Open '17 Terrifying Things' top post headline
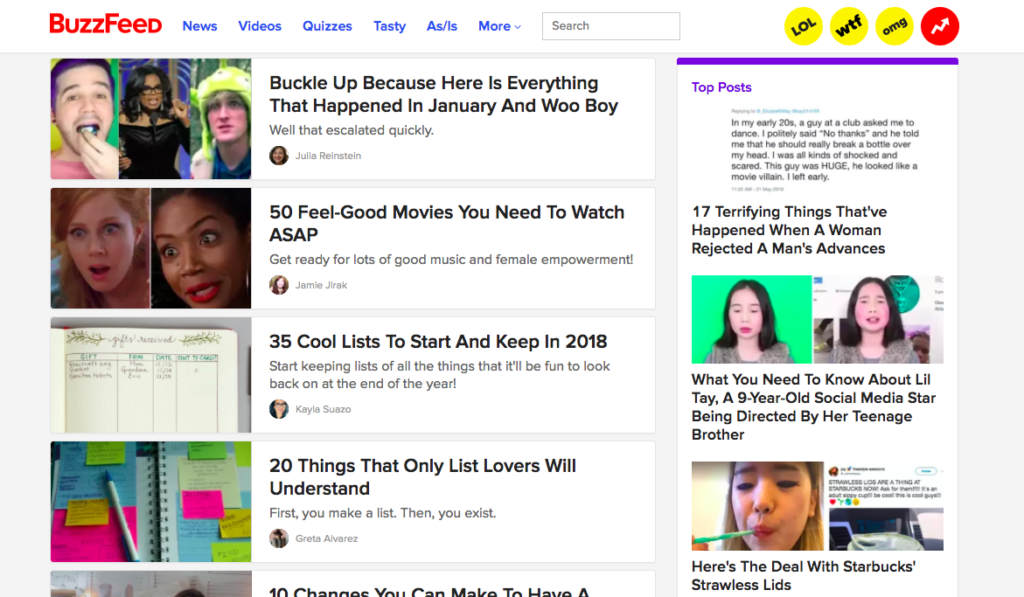 pyautogui.click(x=789, y=230)
